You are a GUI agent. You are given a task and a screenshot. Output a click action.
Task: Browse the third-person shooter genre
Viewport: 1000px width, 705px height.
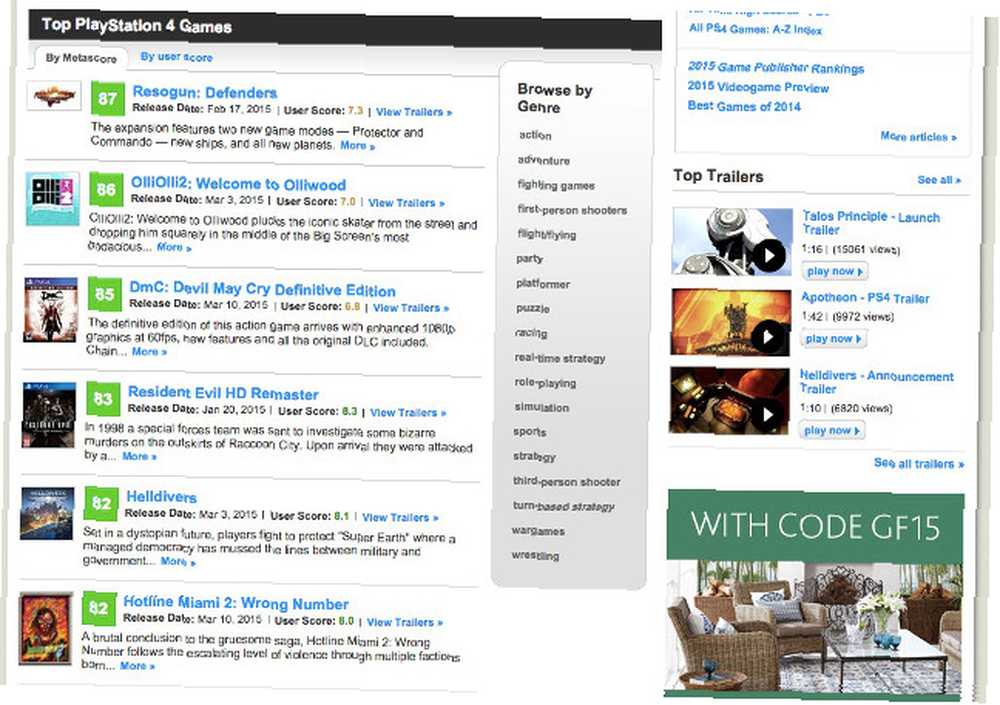click(x=566, y=482)
